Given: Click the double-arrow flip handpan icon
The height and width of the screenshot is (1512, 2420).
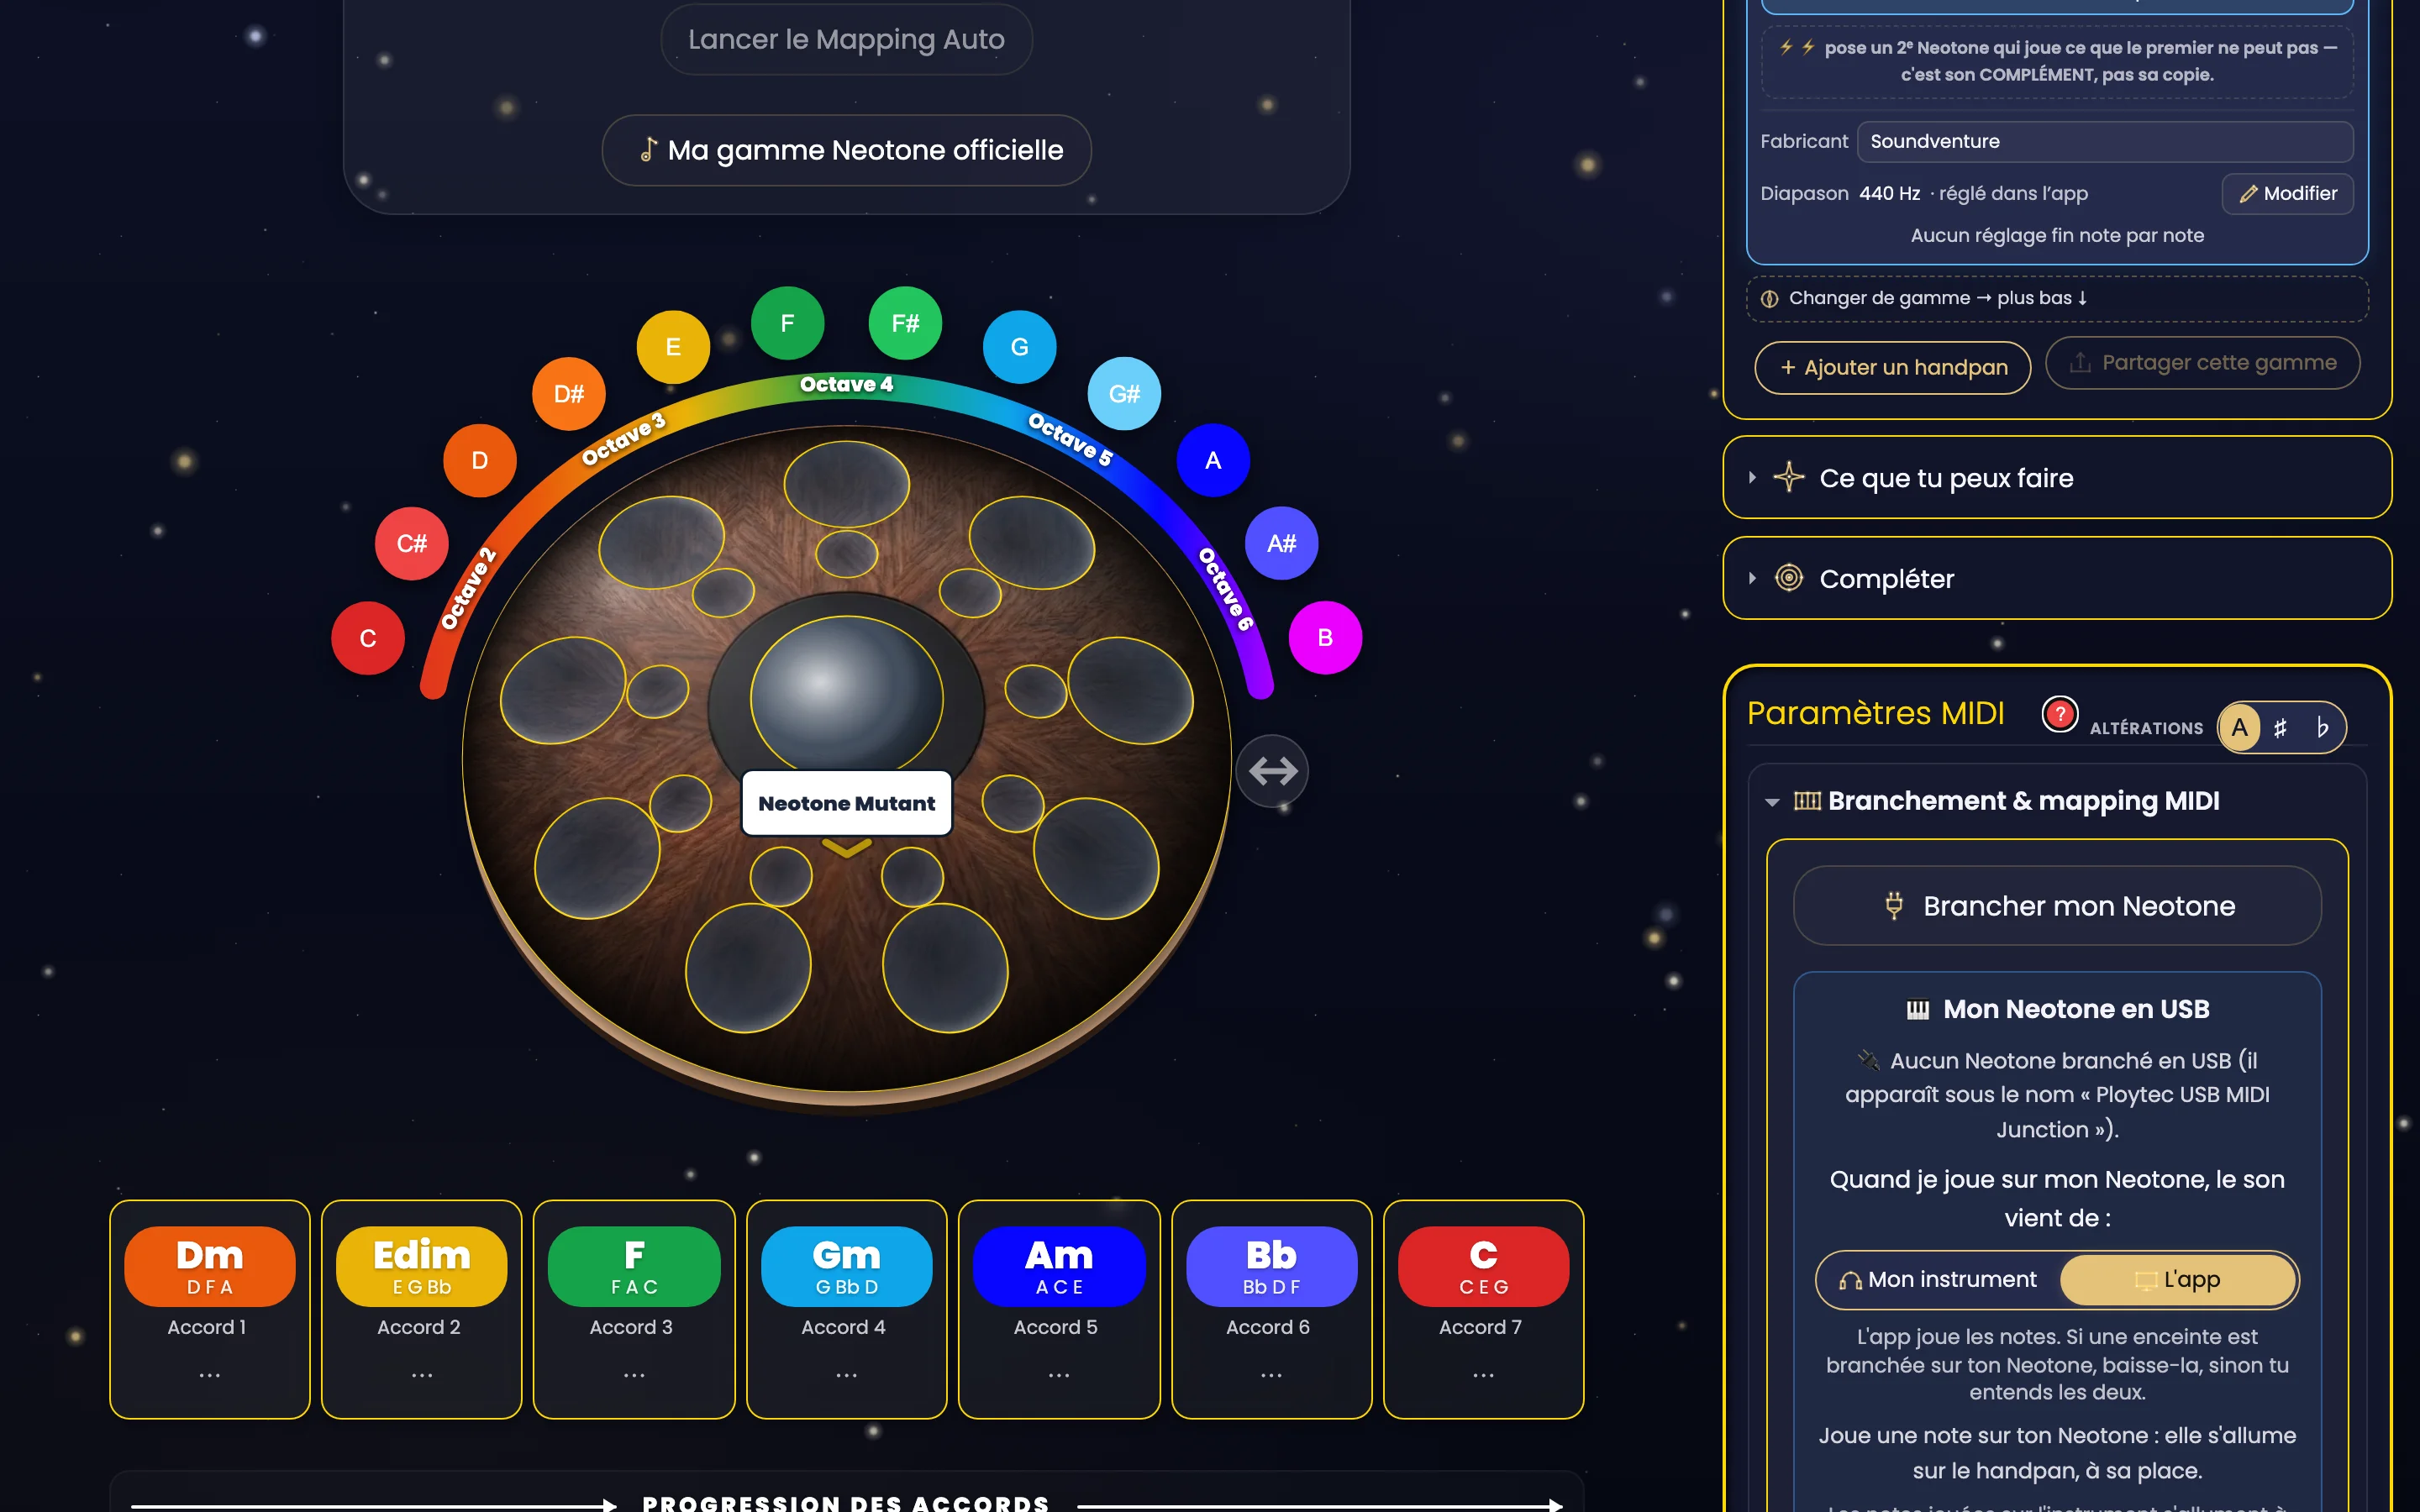Looking at the screenshot, I should coord(1272,771).
